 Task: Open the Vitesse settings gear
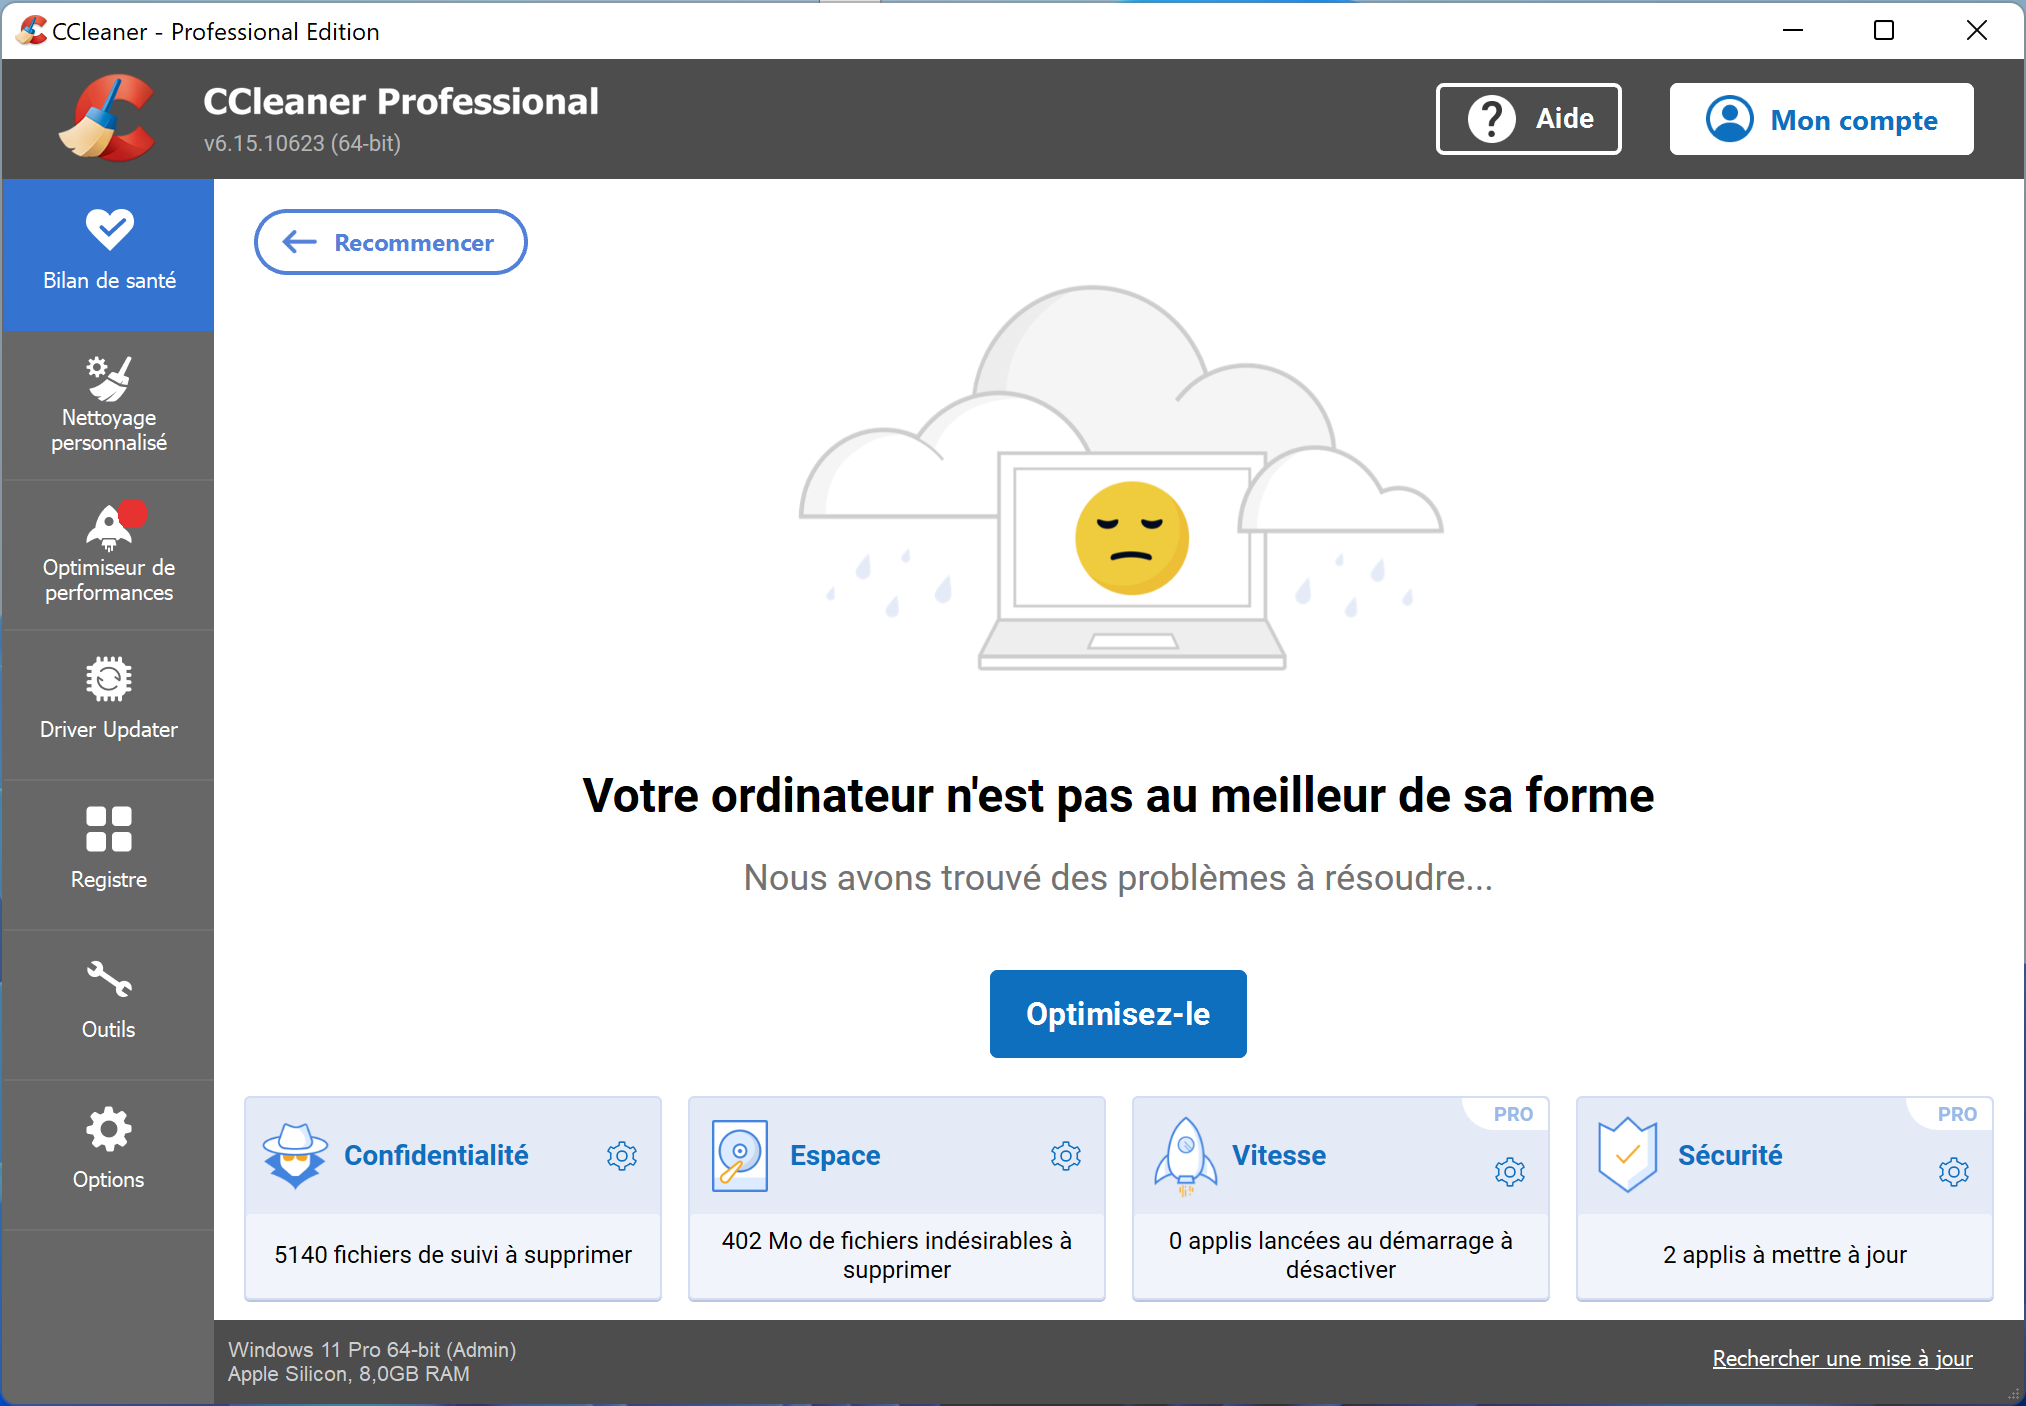point(1510,1172)
